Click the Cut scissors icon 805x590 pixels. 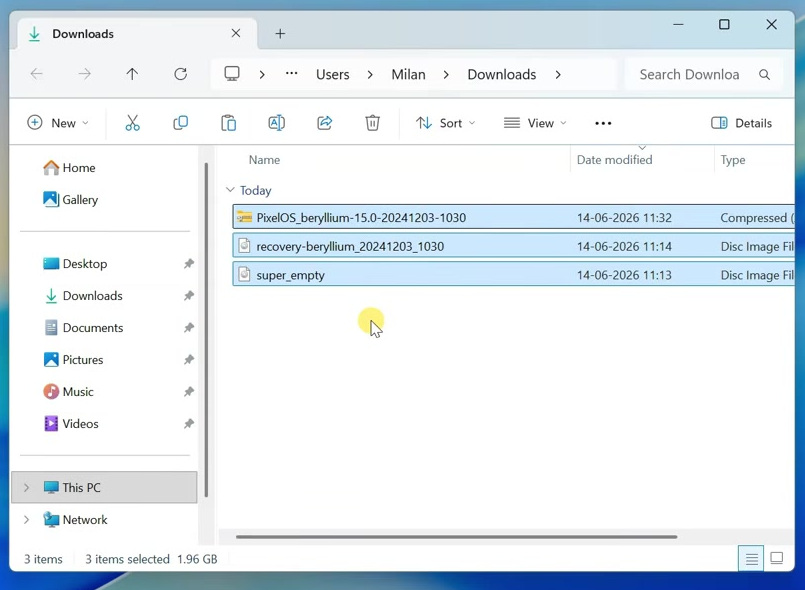[132, 123]
